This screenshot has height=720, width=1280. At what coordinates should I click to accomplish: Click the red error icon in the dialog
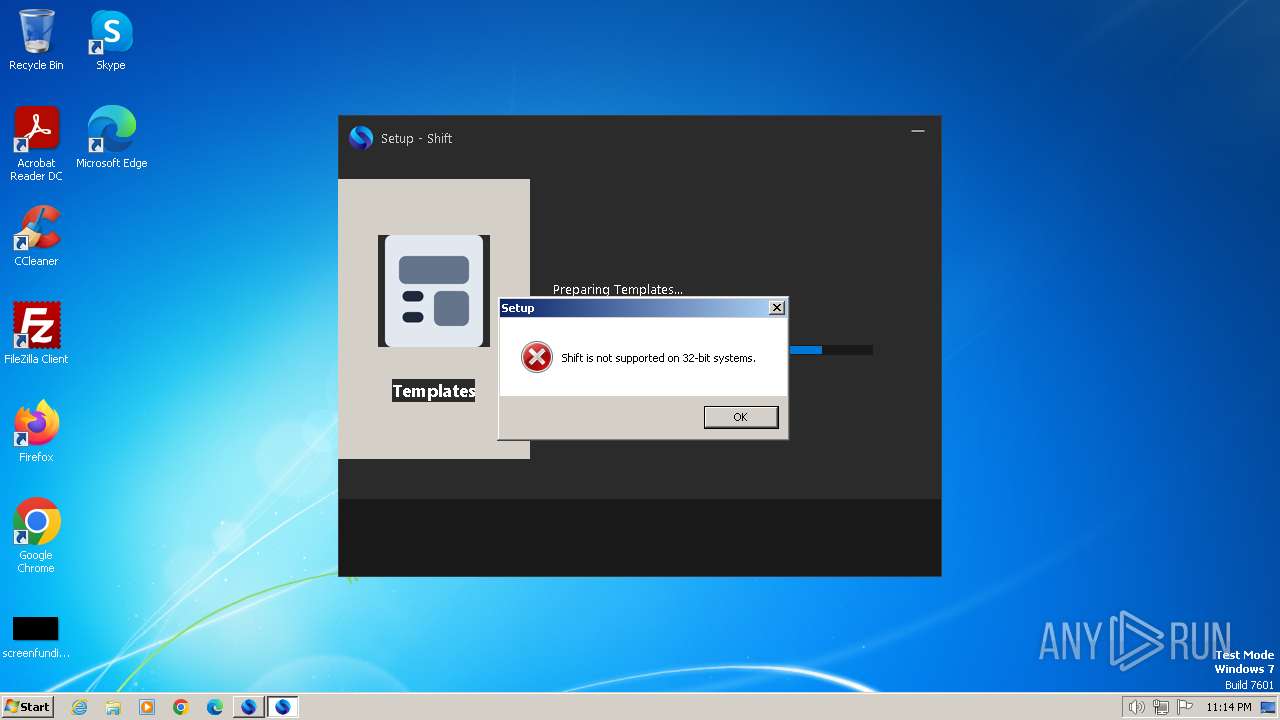537,357
